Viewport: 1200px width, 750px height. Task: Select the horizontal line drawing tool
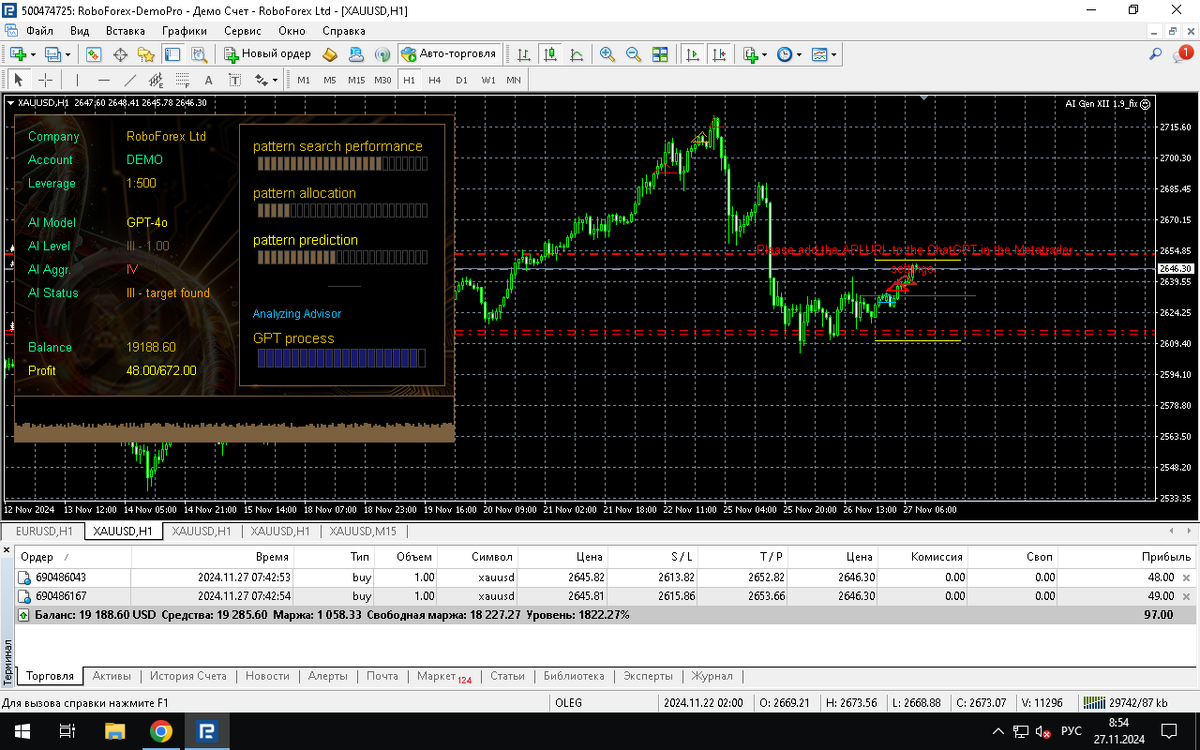click(104, 80)
